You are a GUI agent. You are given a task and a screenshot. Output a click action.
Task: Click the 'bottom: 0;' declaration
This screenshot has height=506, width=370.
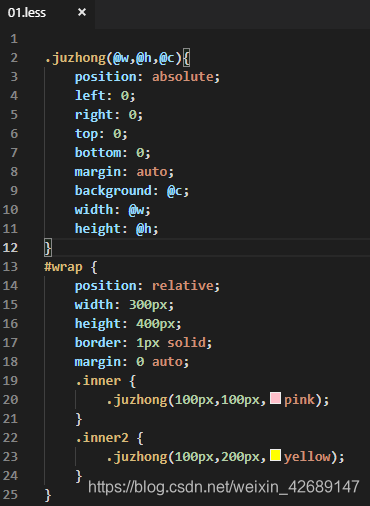pyautogui.click(x=113, y=153)
